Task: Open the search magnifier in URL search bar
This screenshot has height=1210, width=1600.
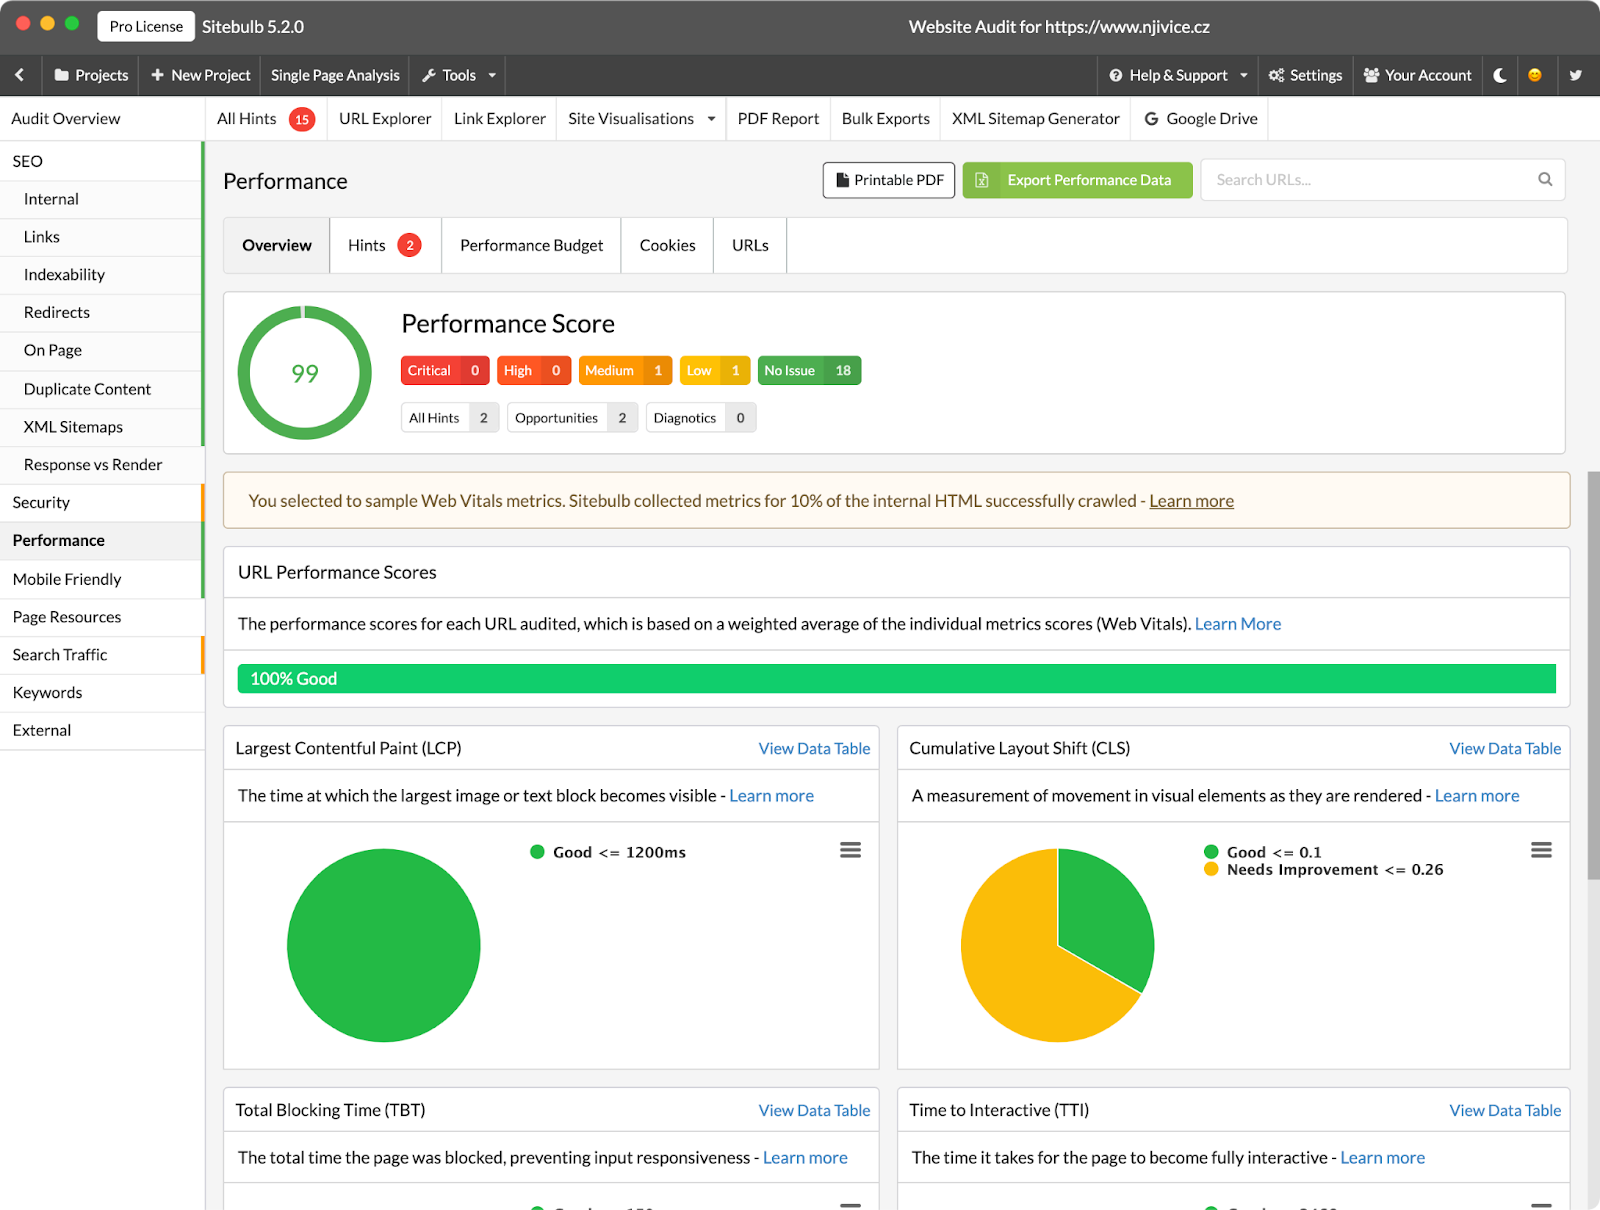Action: click(1544, 179)
